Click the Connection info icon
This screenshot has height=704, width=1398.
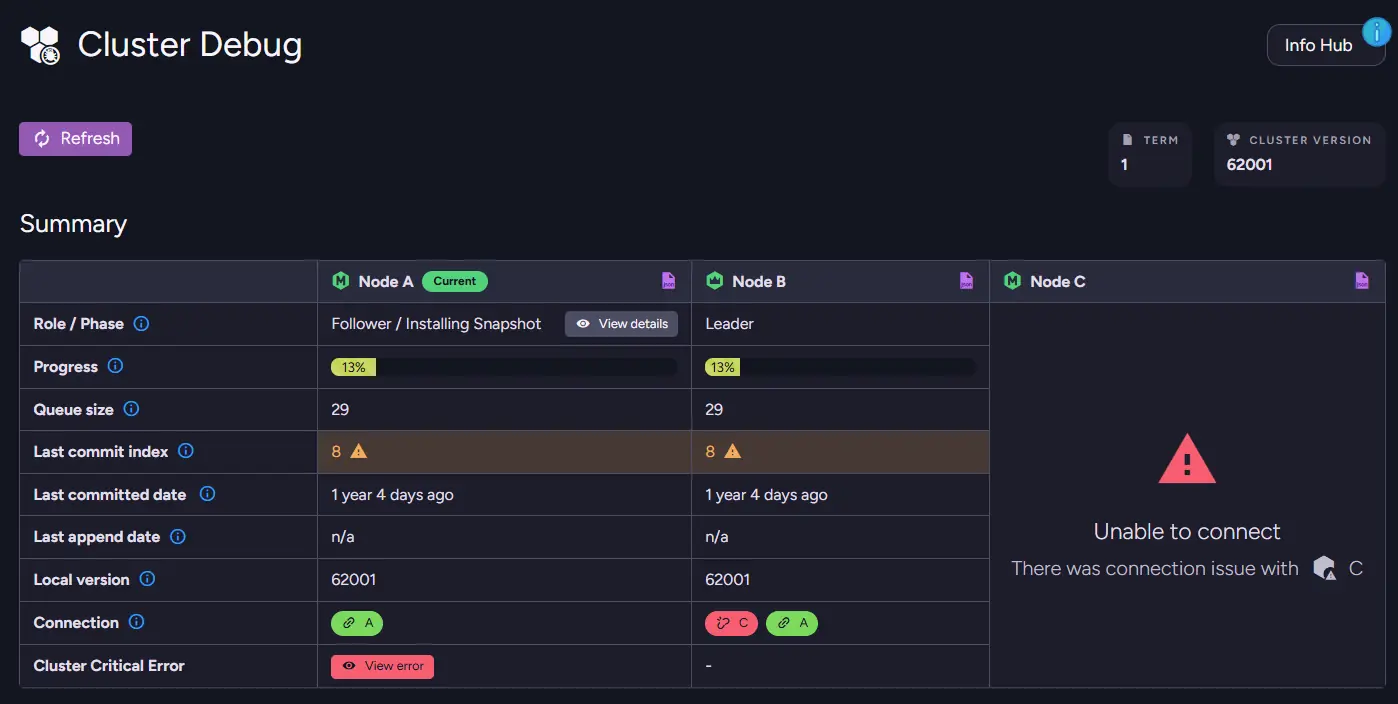tap(137, 622)
